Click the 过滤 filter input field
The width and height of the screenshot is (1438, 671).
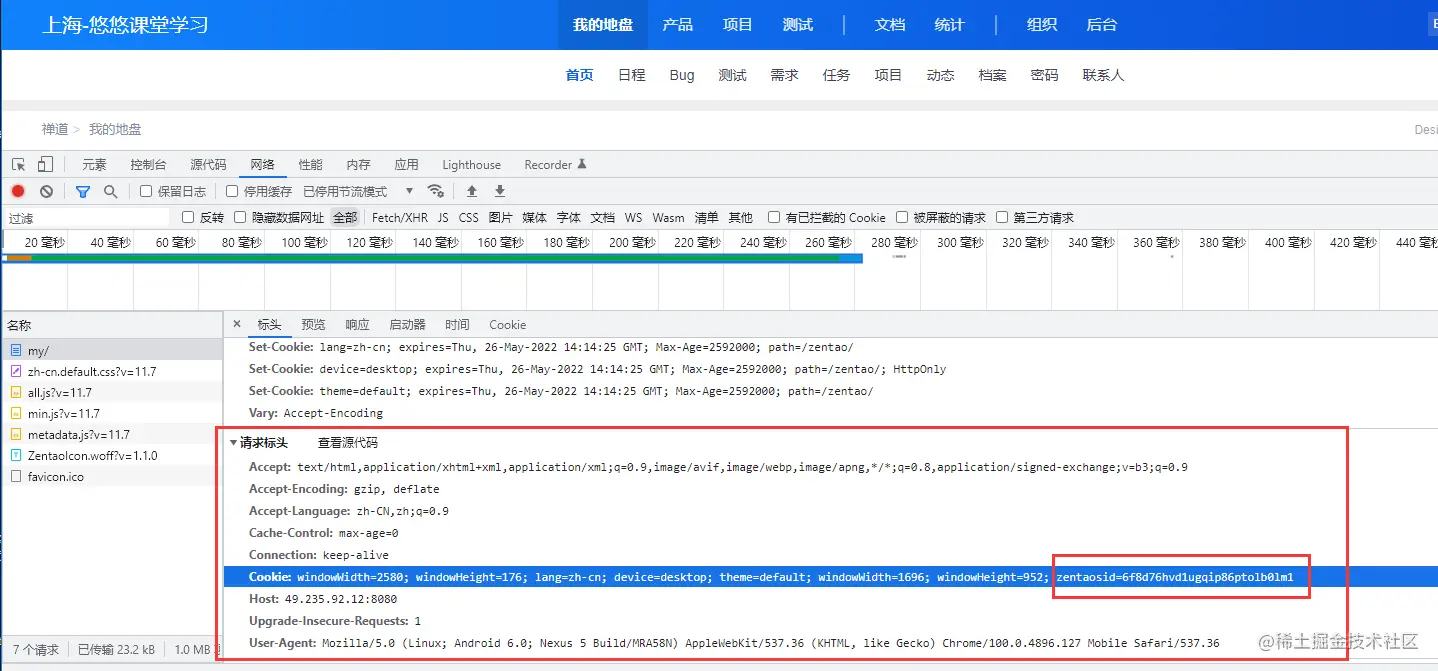[88, 217]
